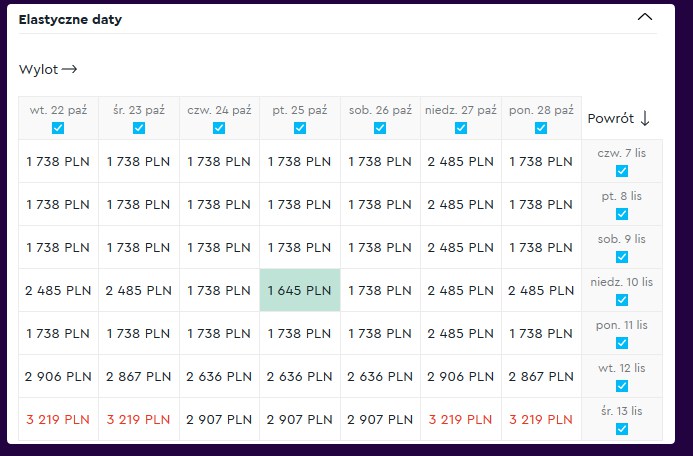
Task: Select 2 636 PLN for 24 paź – 12 lis
Action: tap(219, 376)
